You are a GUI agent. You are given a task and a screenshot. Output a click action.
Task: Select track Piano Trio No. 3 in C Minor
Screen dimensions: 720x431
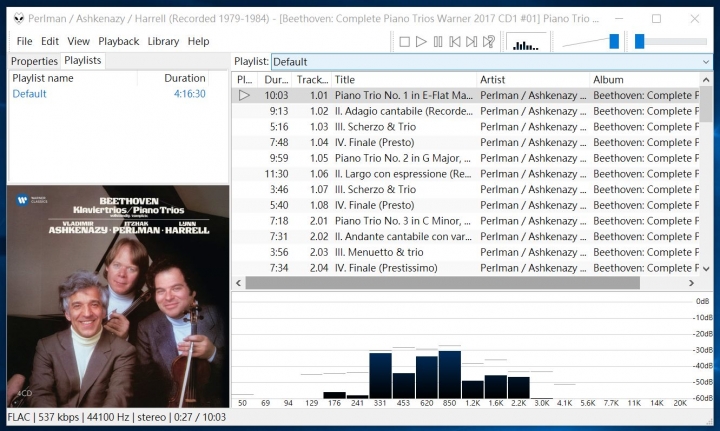466,221
